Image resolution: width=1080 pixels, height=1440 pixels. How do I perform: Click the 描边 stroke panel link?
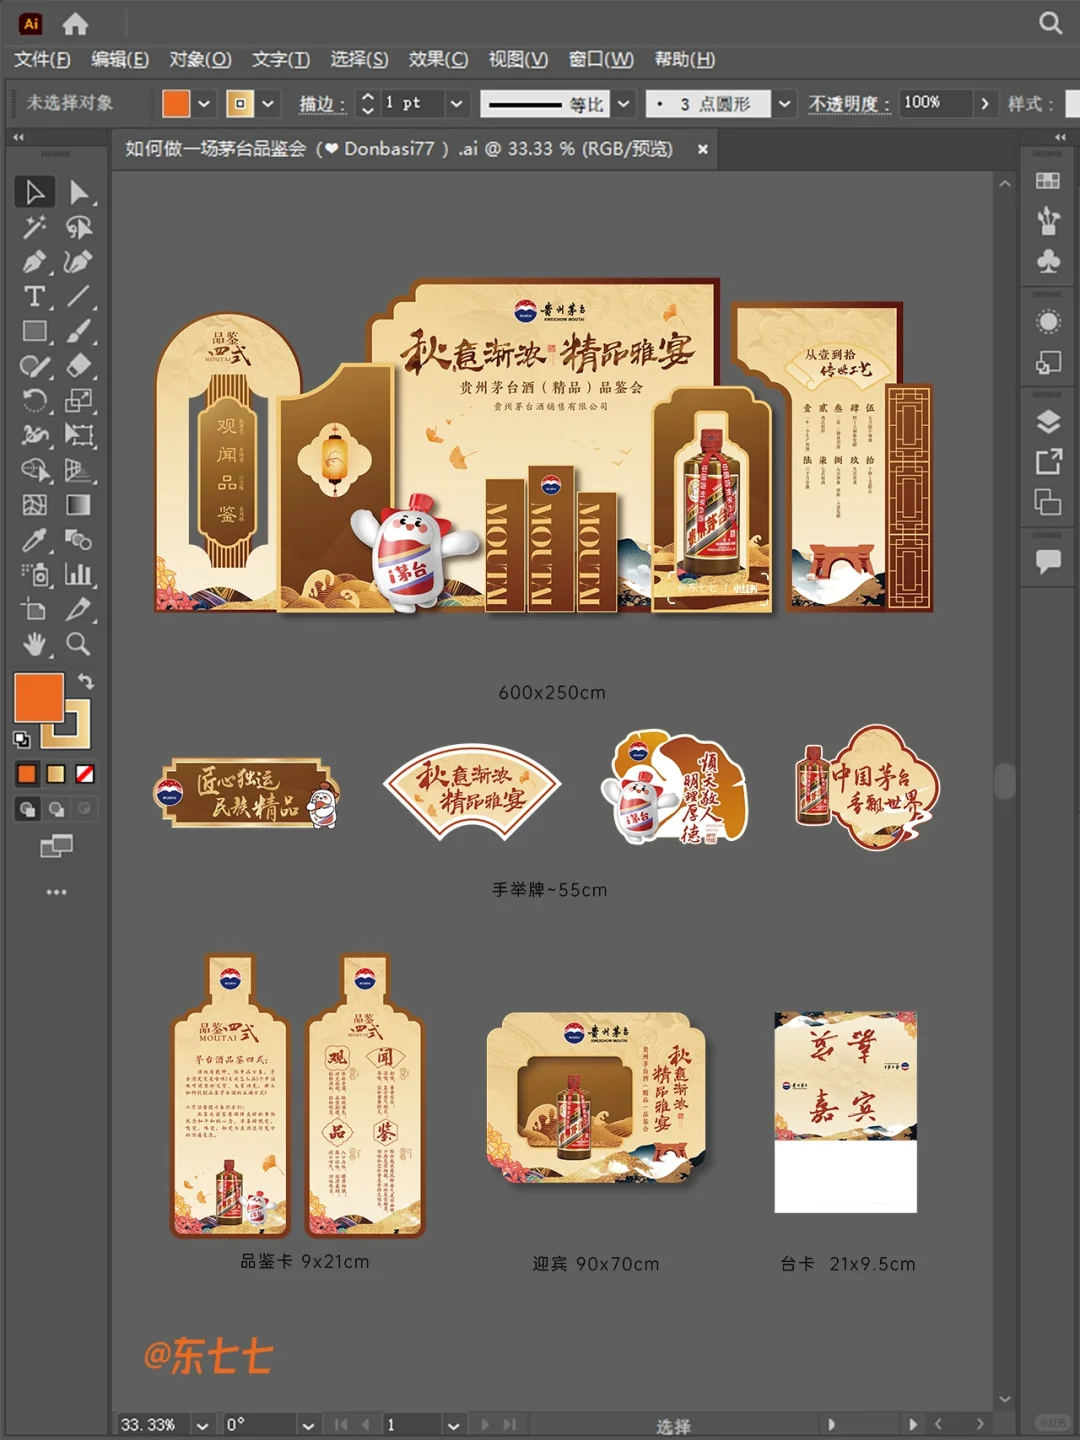[x=323, y=104]
